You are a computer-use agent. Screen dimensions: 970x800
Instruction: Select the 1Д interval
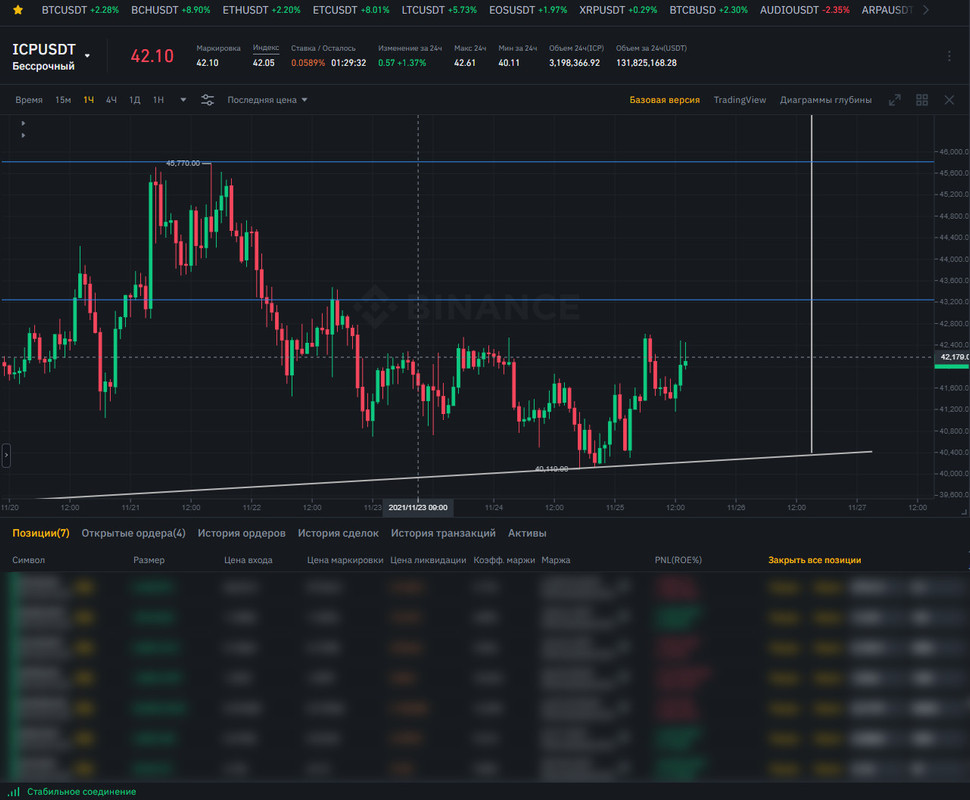click(135, 100)
